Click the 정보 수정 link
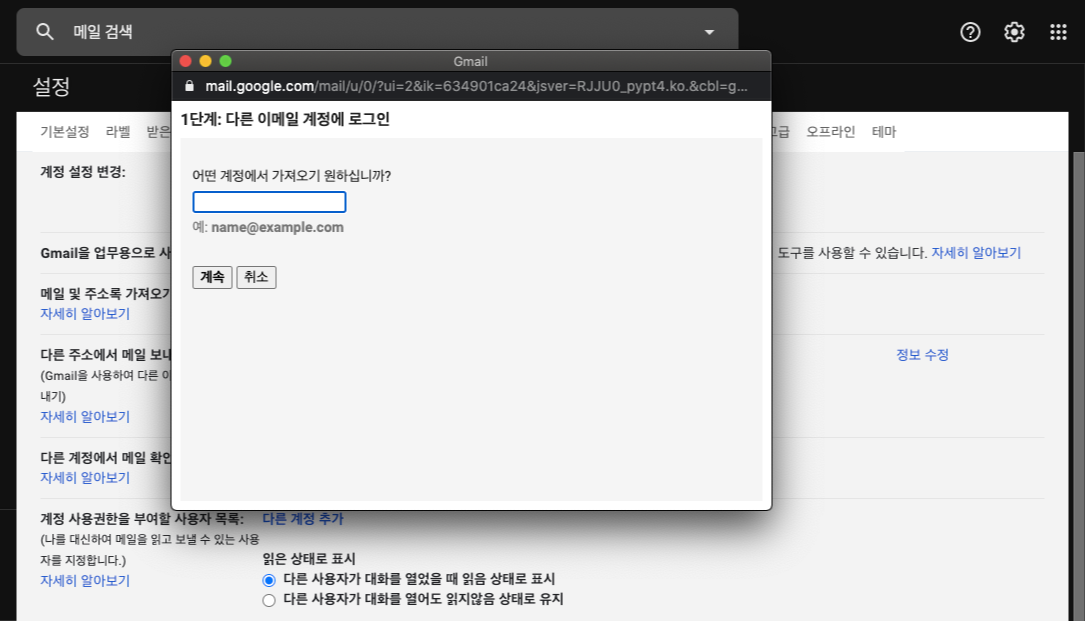The width and height of the screenshot is (1085, 621). pos(922,354)
